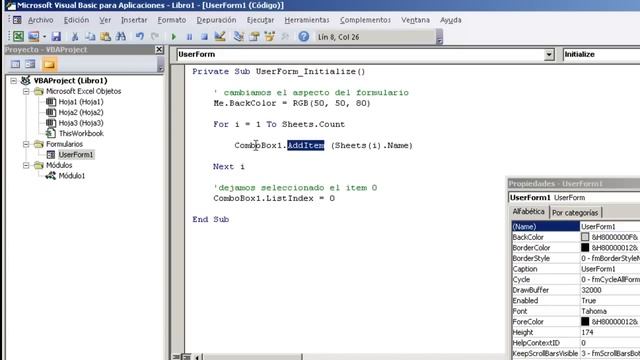Click the ForeColor black swatch
Screen dimensions: 640x360
585,322
